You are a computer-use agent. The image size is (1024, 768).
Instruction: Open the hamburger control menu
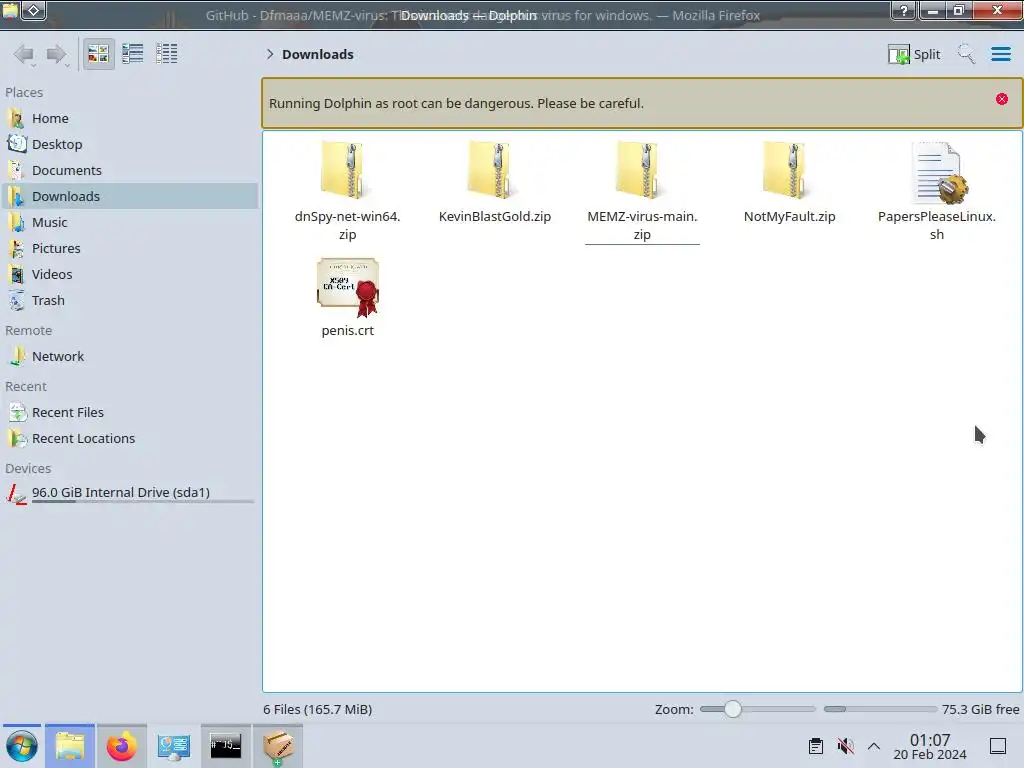[1000, 54]
